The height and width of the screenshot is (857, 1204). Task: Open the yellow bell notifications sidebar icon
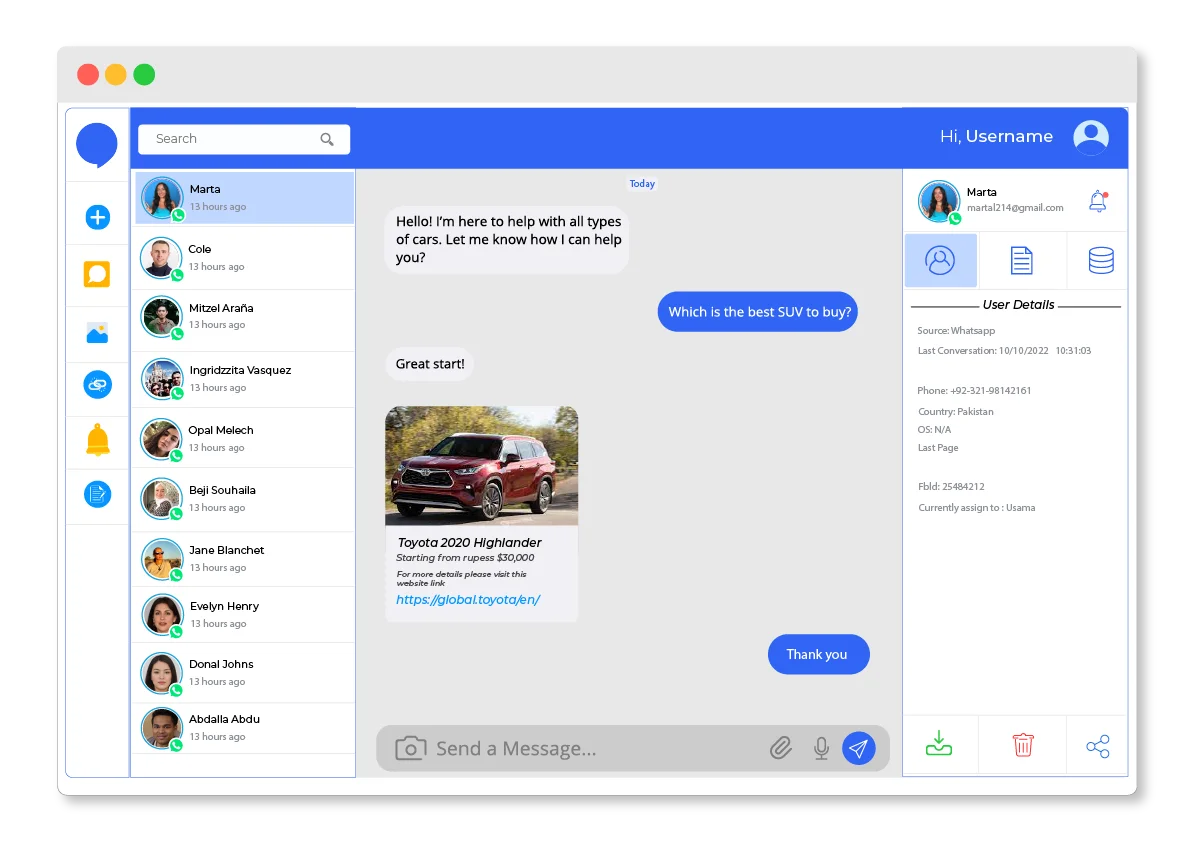pyautogui.click(x=97, y=440)
